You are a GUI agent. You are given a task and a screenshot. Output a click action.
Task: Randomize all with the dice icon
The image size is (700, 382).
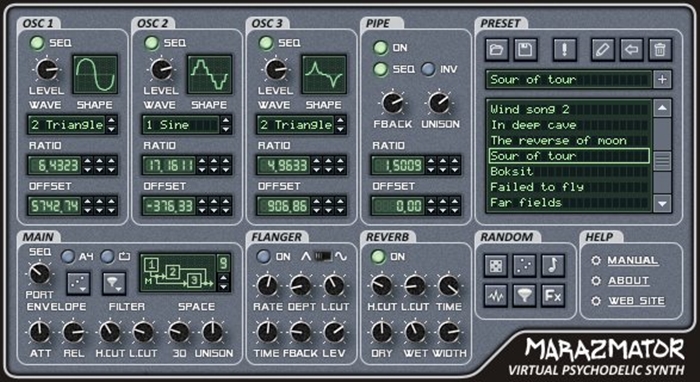click(x=496, y=266)
